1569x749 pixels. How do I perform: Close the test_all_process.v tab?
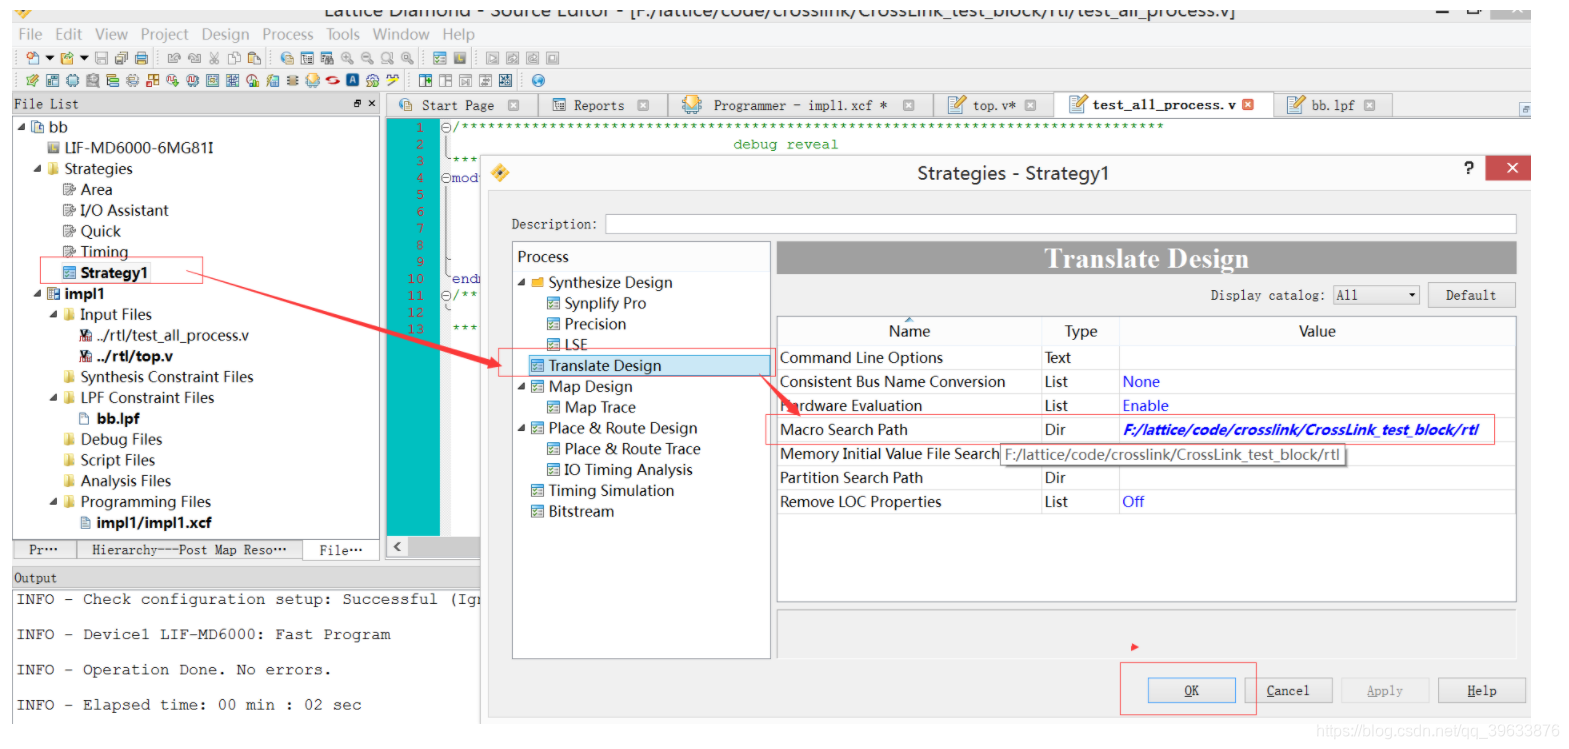coord(1248,105)
